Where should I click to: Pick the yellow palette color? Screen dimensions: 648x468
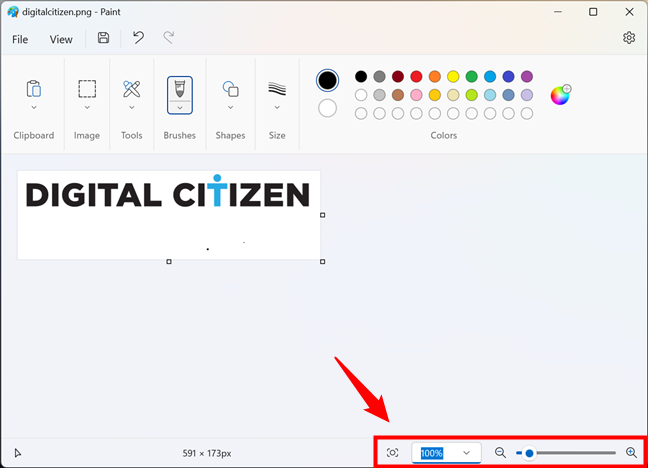click(453, 76)
